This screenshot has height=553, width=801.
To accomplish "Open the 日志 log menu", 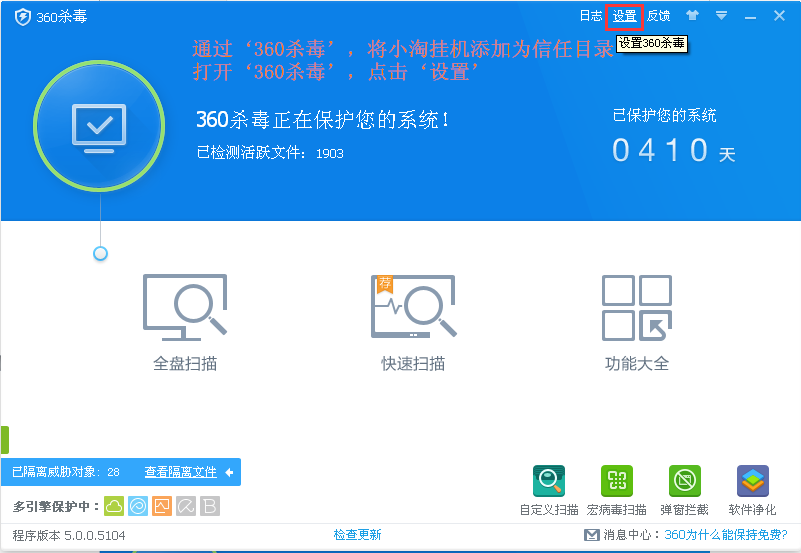I will (591, 16).
